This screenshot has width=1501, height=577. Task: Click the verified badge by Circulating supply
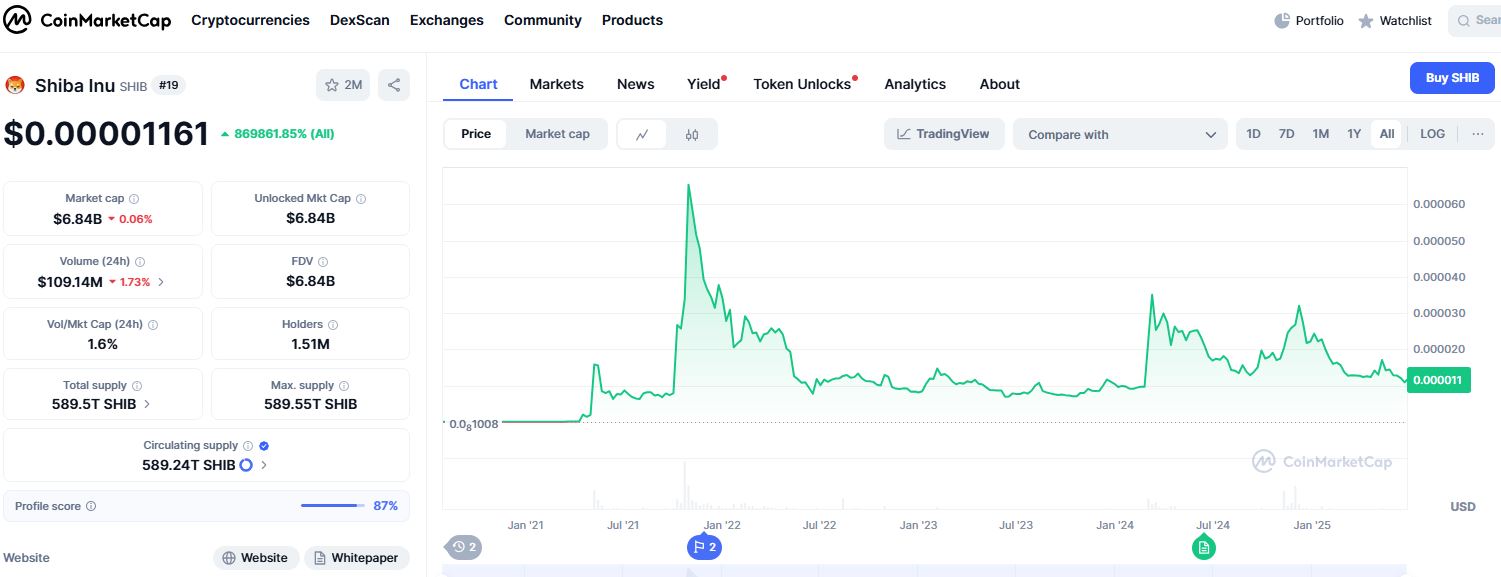click(x=264, y=446)
